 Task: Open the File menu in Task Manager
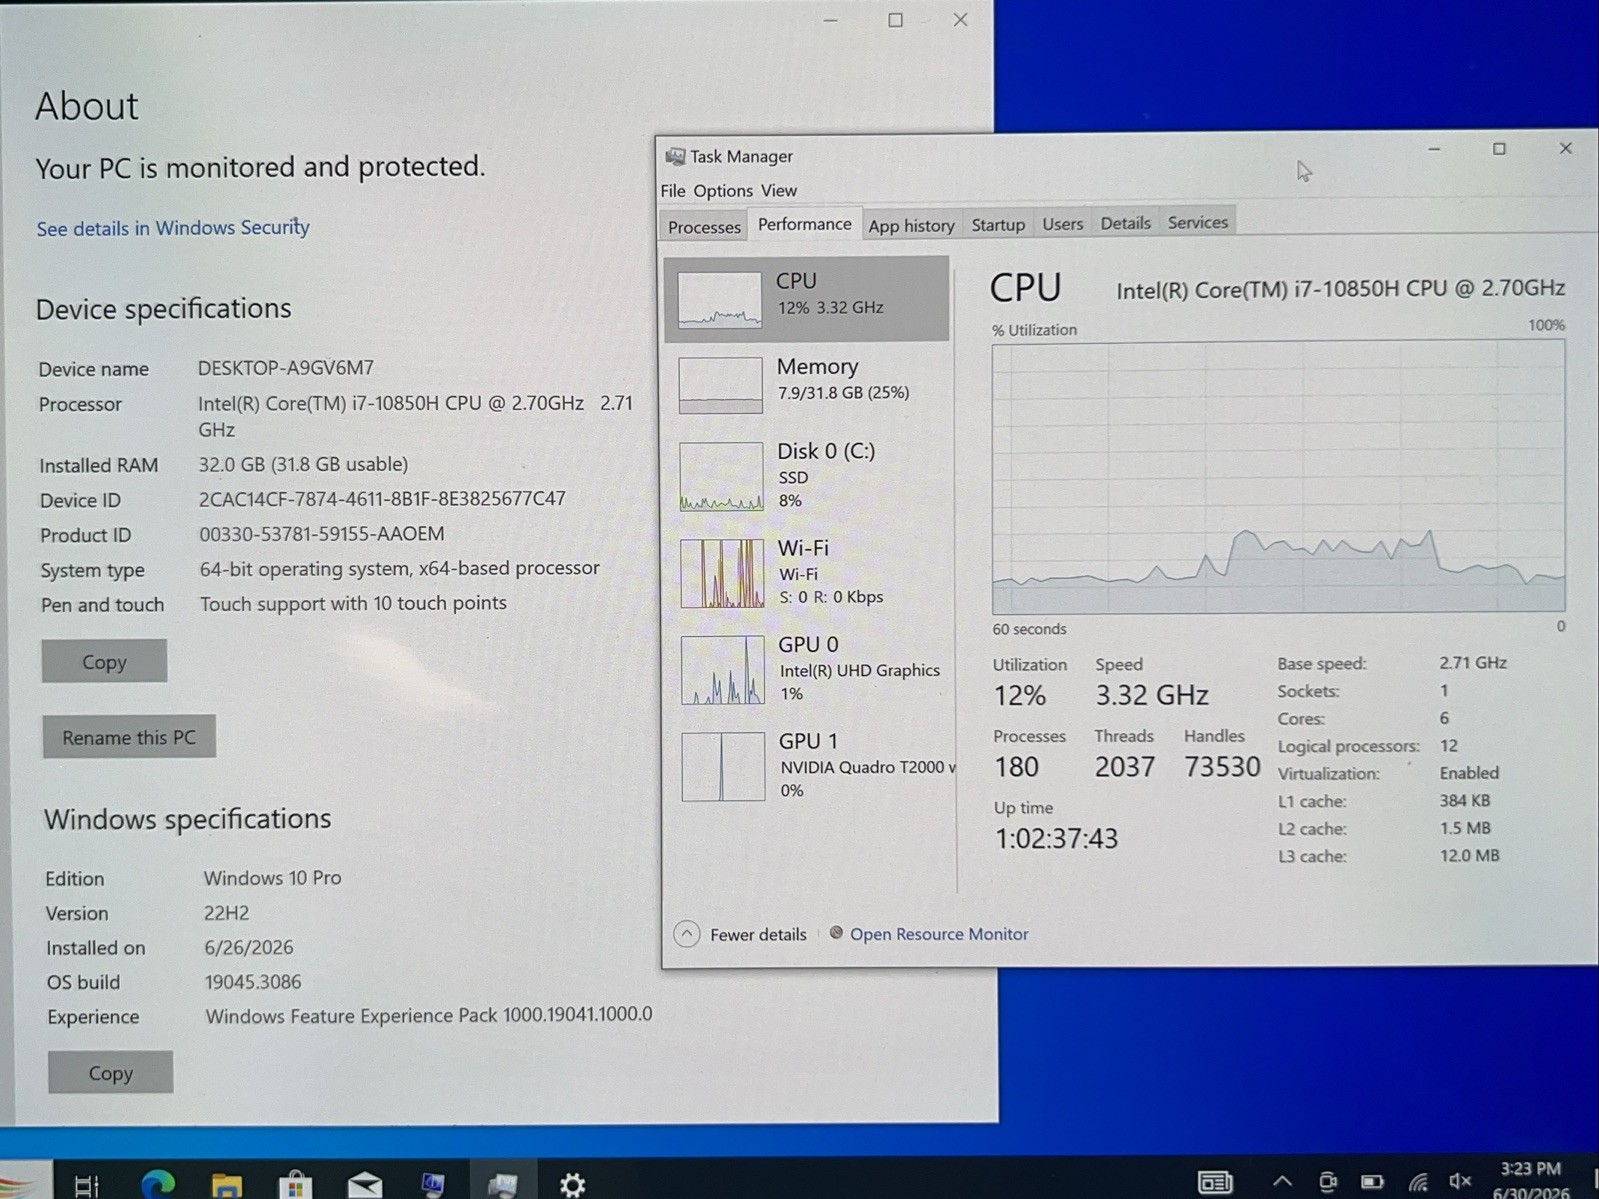[x=673, y=191]
